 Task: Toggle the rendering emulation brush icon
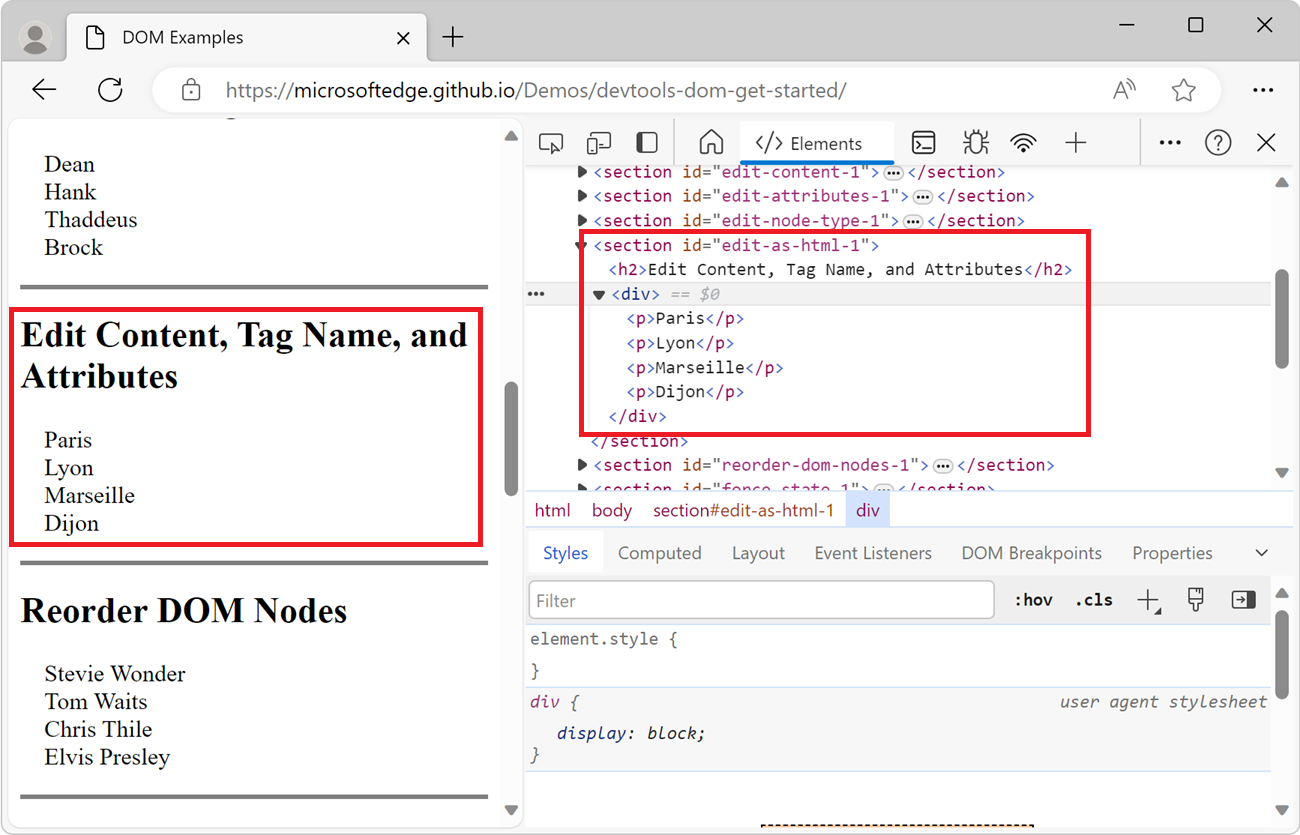pos(1195,599)
